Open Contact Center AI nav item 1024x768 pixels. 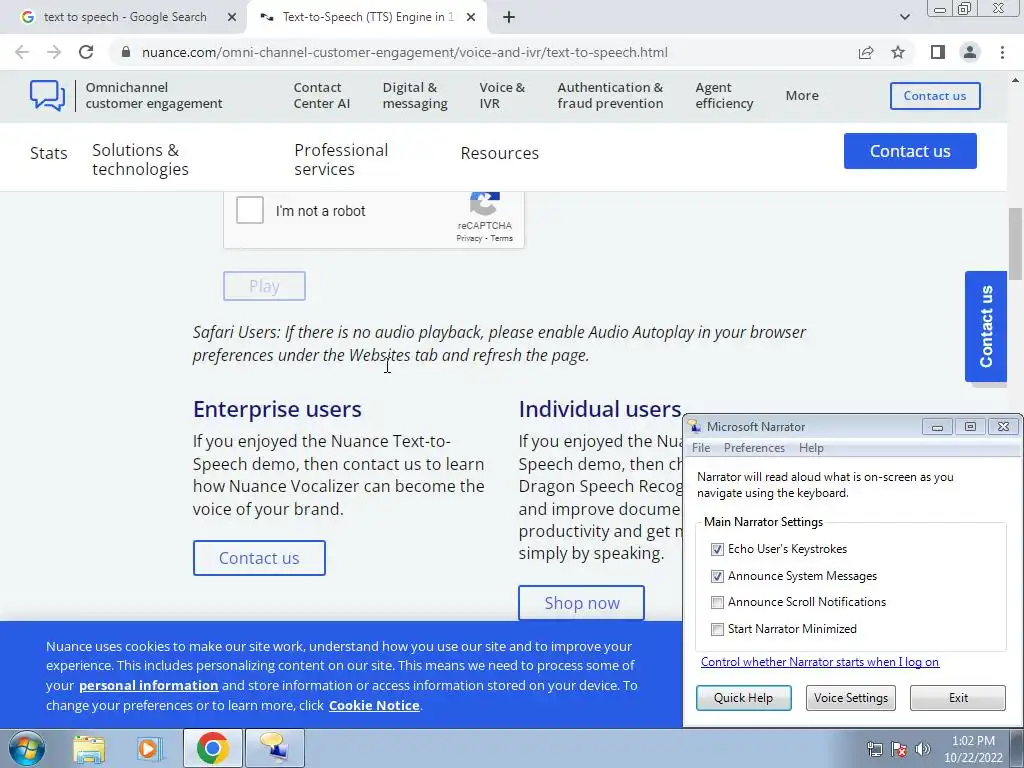(x=321, y=95)
